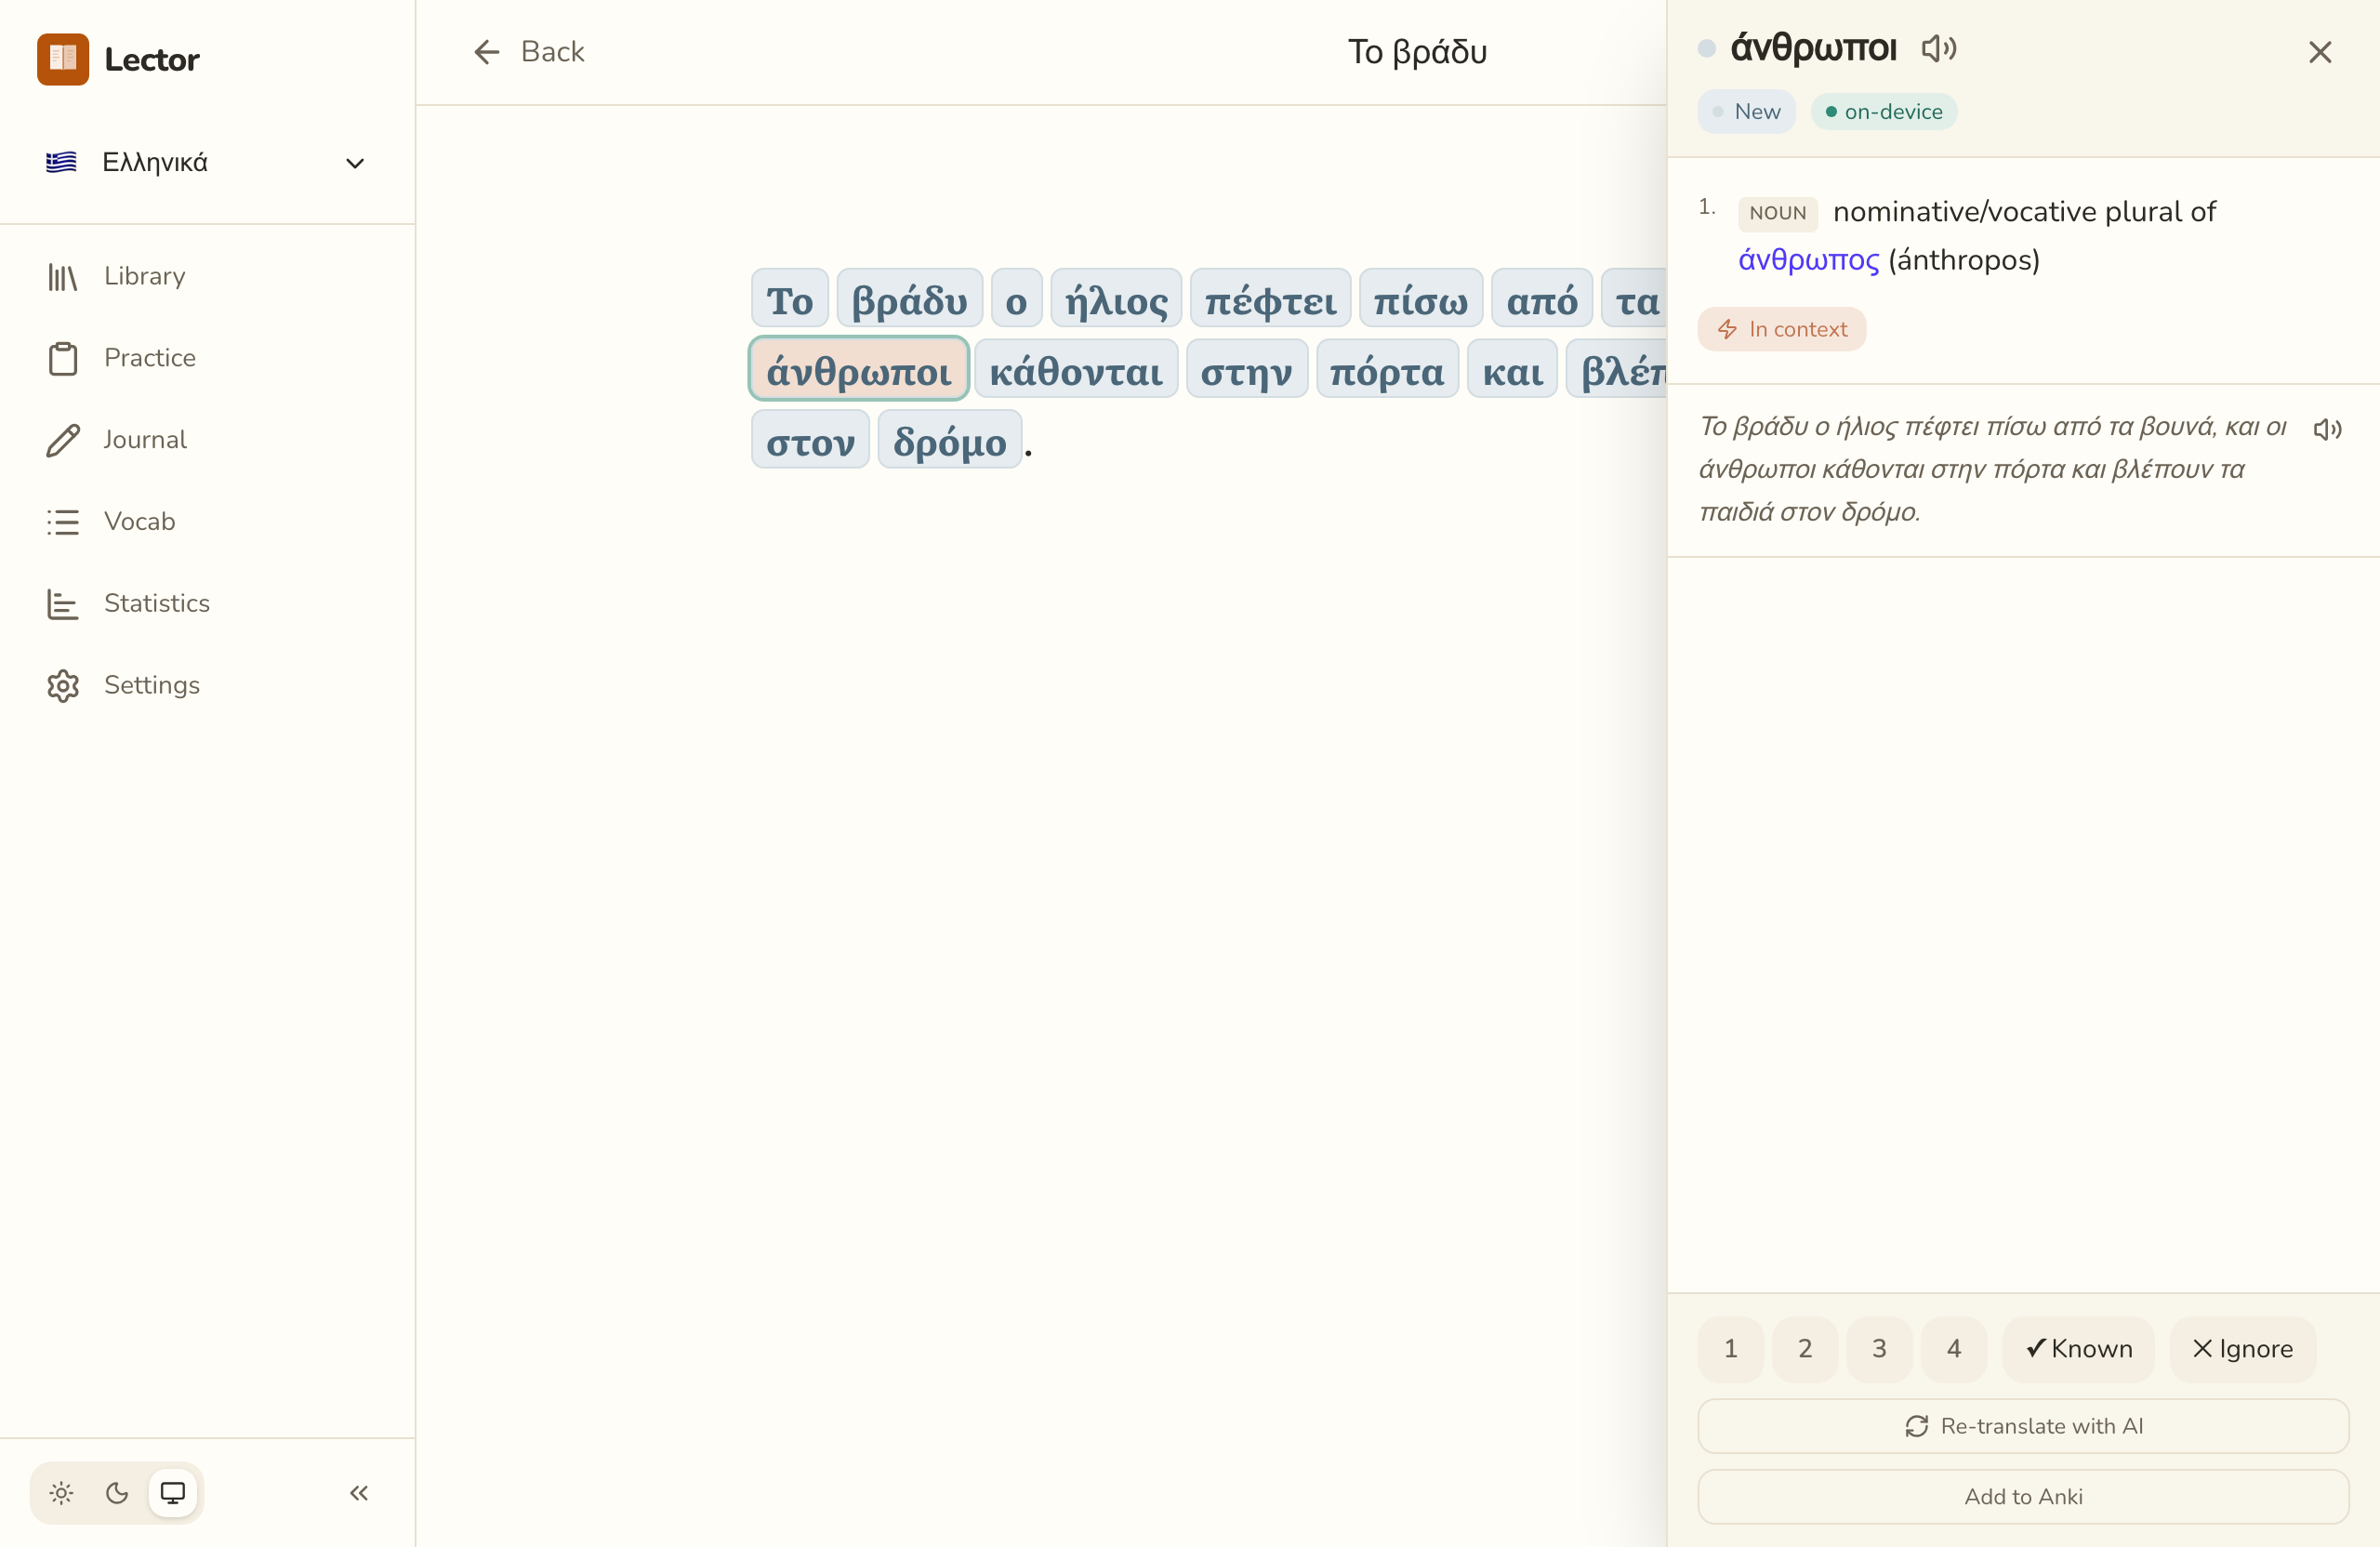Collapse the sidebar with double chevron
2380x1547 pixels.
(x=359, y=1493)
